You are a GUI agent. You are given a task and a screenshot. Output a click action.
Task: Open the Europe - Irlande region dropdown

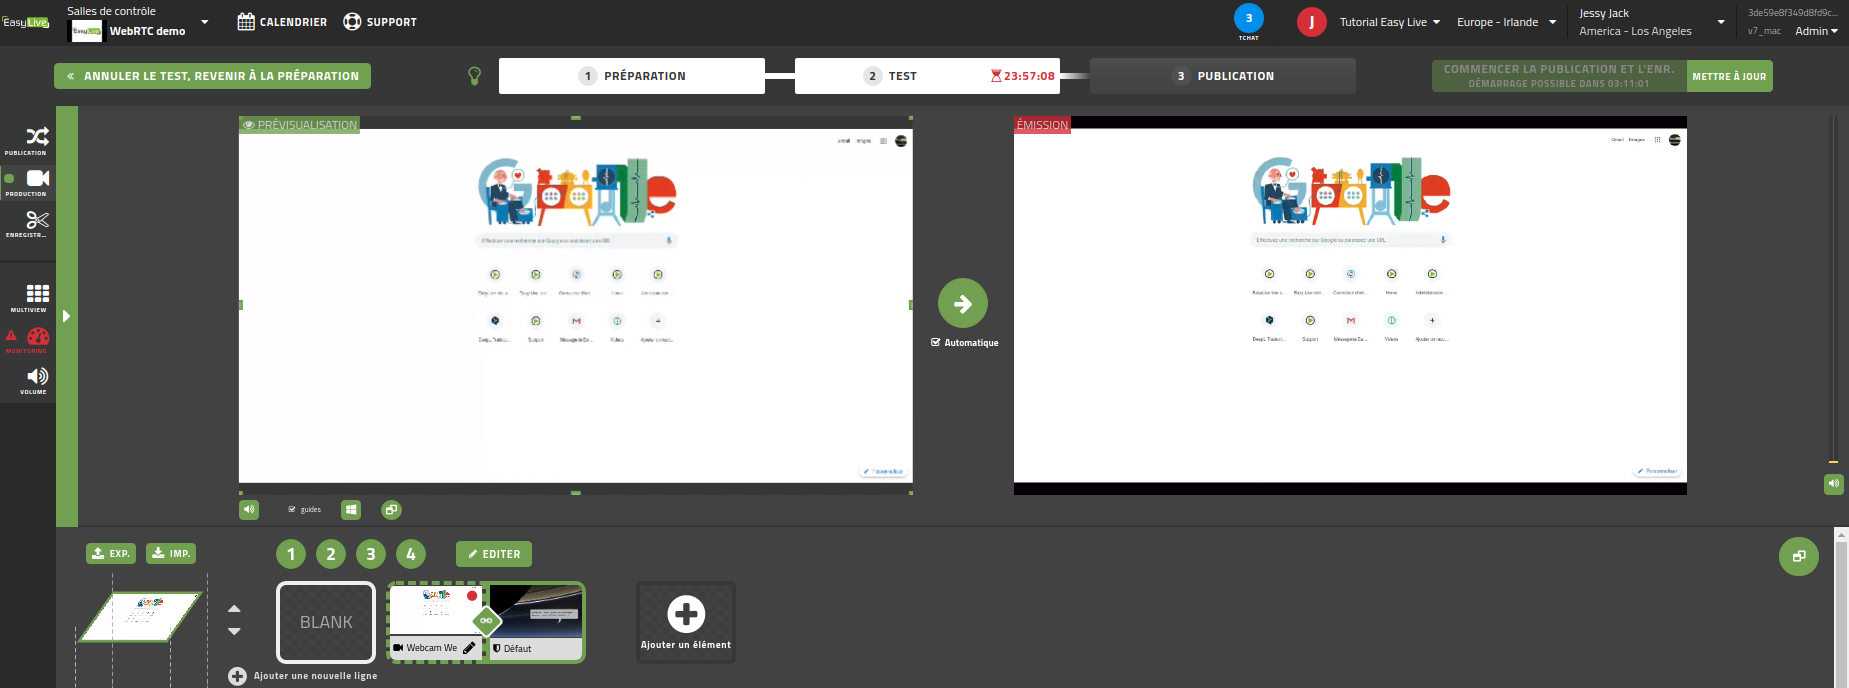point(1507,22)
